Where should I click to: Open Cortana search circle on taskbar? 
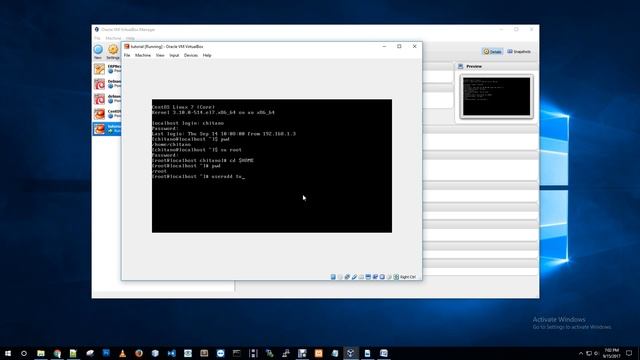click(x=24, y=353)
